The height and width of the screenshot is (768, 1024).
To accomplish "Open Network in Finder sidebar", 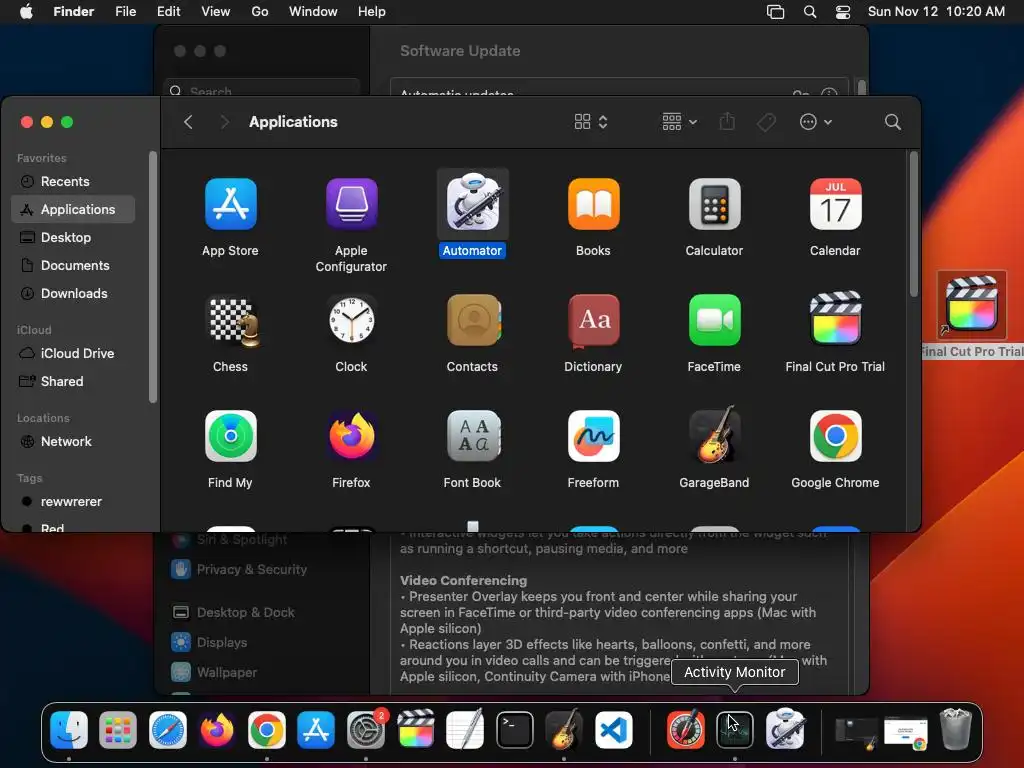I will tap(73, 441).
